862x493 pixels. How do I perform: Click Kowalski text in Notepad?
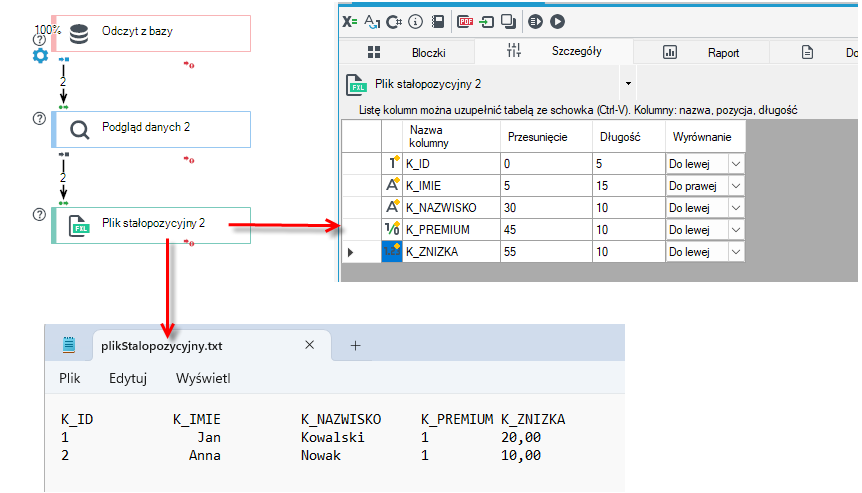click(333, 437)
